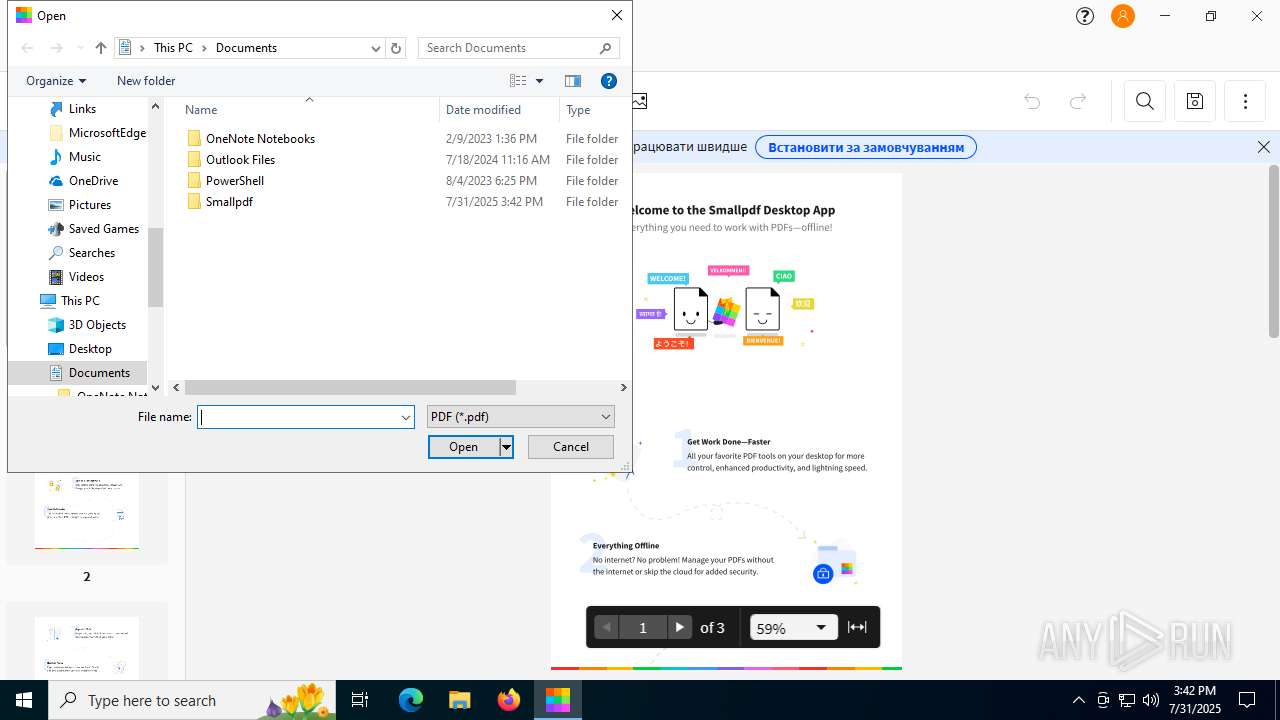1280x720 pixels.
Task: Click This PC in the address breadcrumb
Action: click(173, 48)
